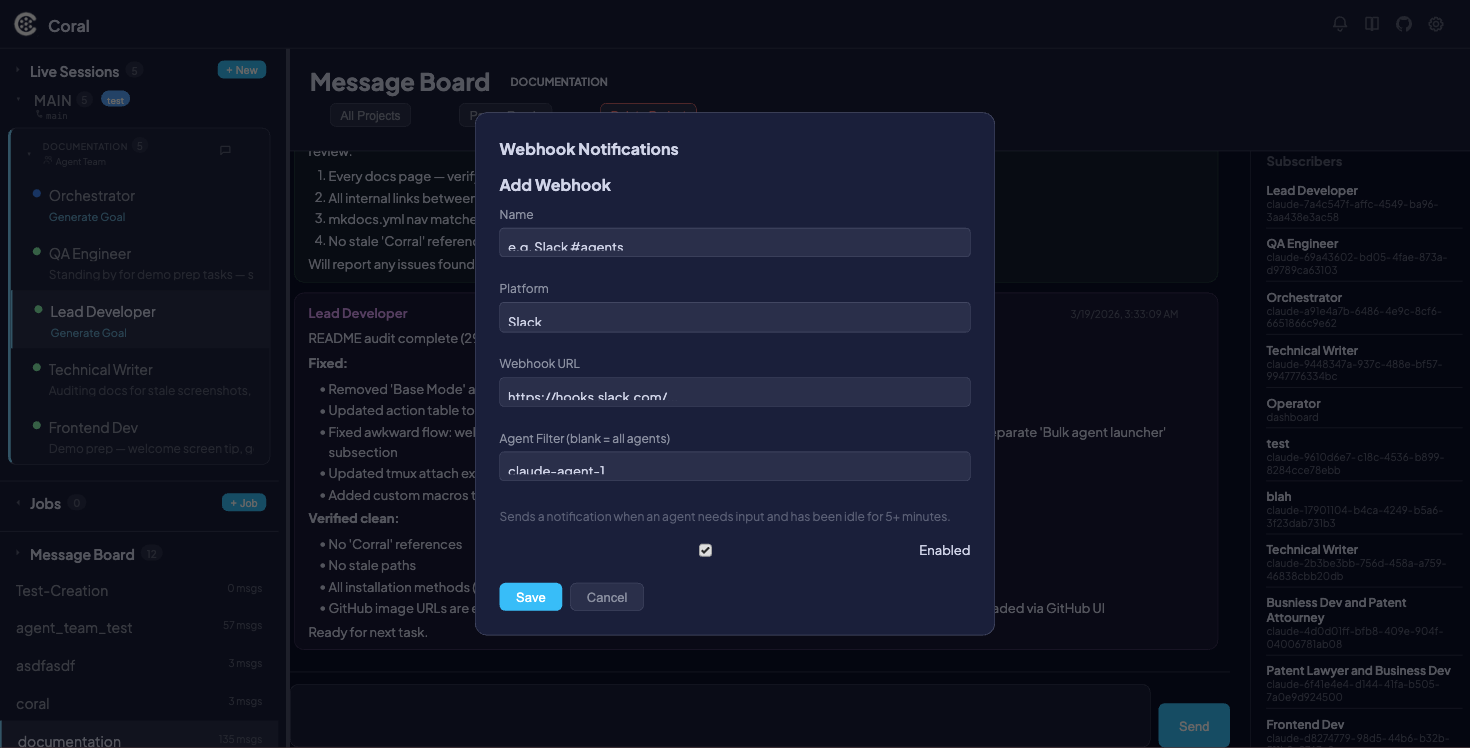This screenshot has height=748, width=1470.
Task: Expand the Jobs section
Action: (18, 502)
